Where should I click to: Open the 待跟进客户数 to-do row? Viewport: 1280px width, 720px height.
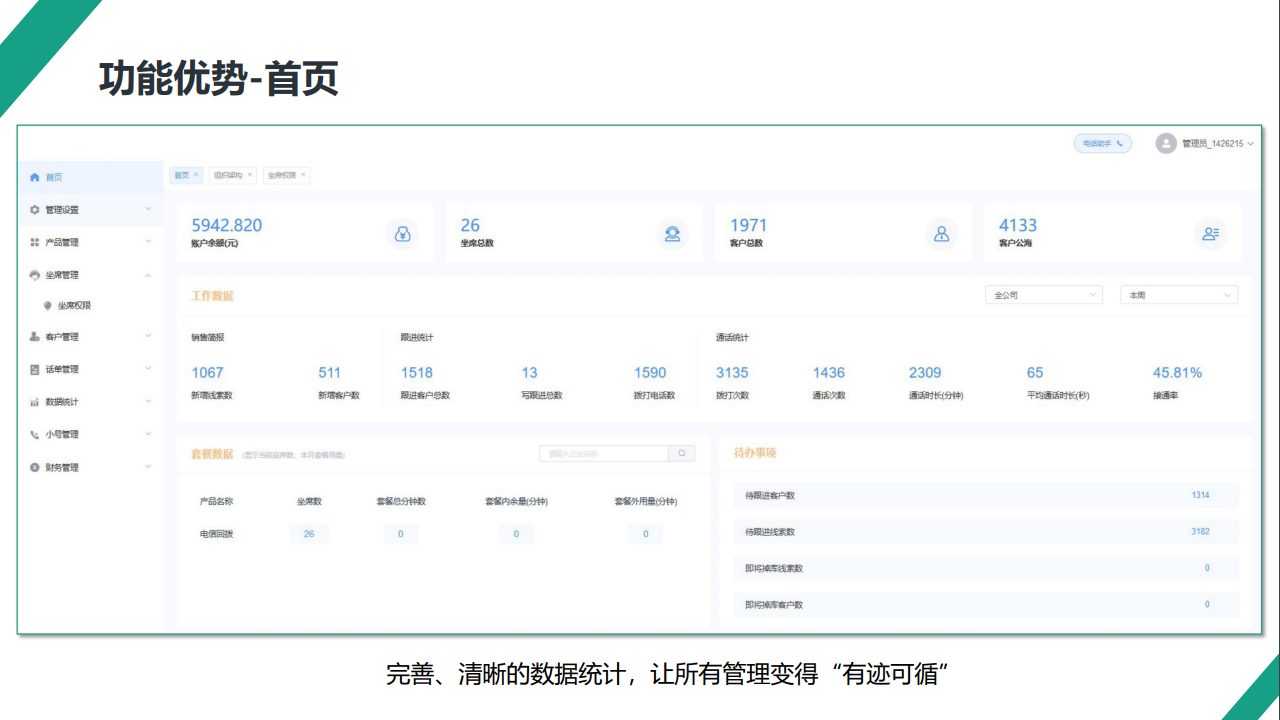(985, 495)
